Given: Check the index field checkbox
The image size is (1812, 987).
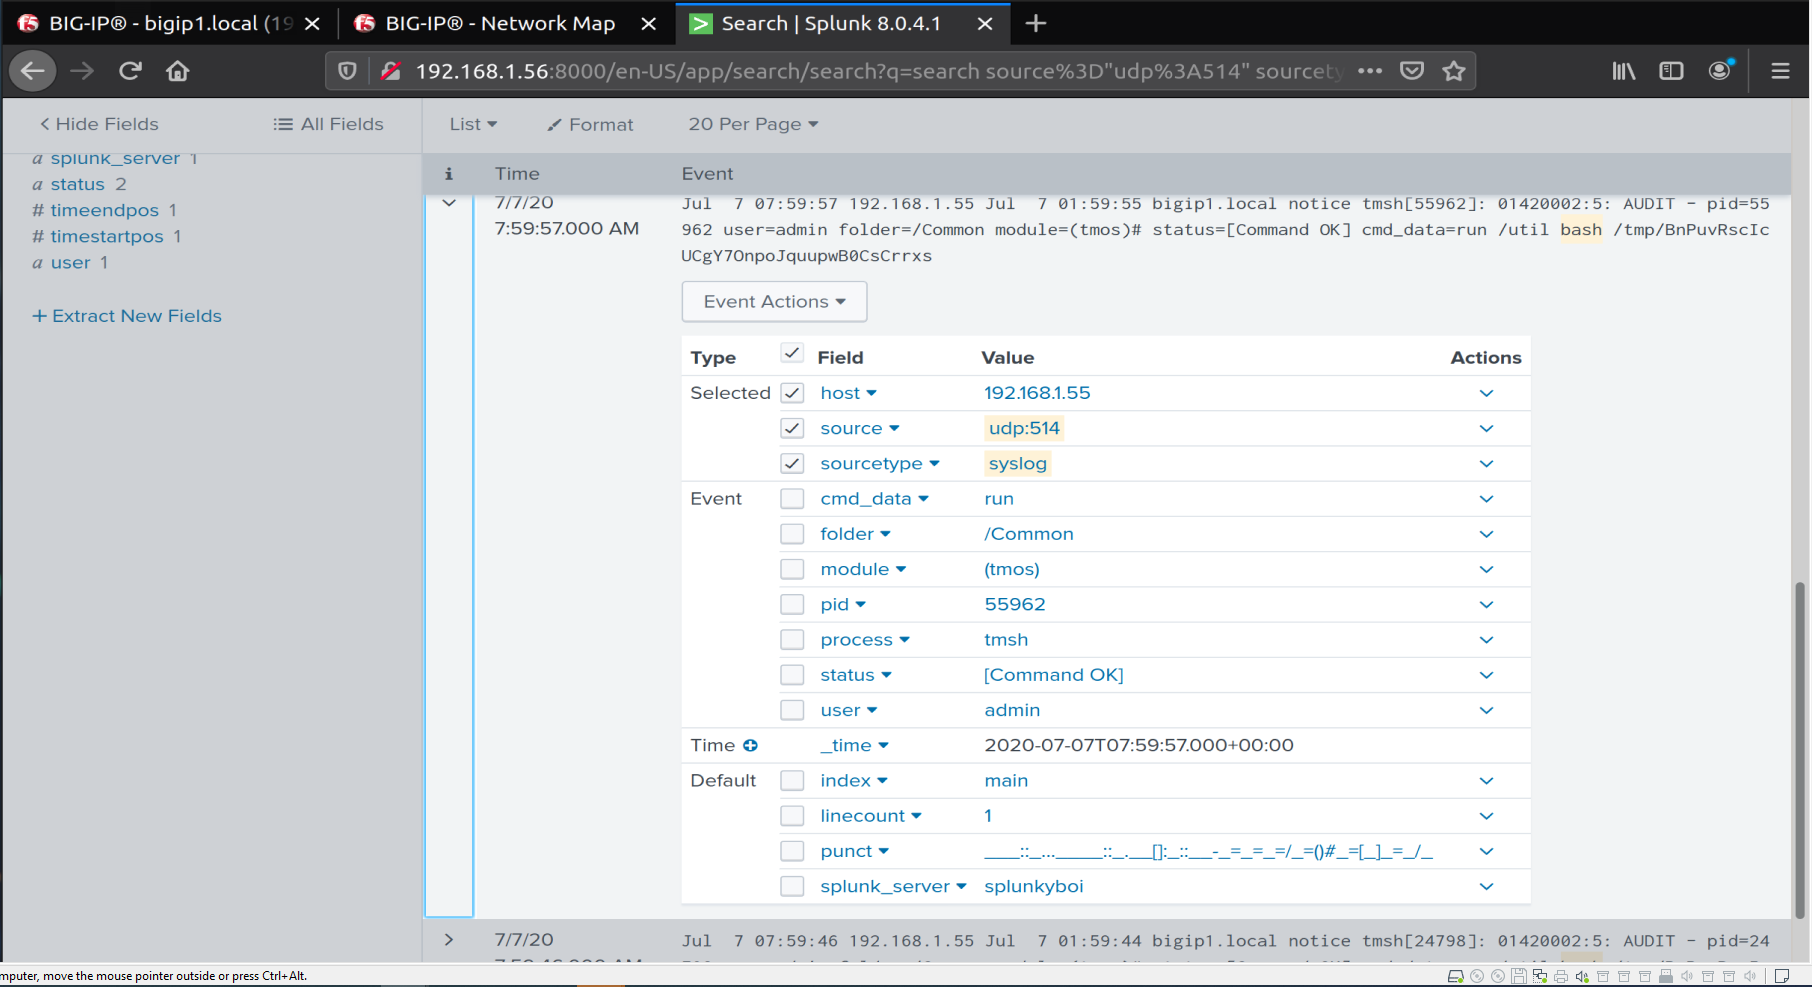Looking at the screenshot, I should (792, 780).
